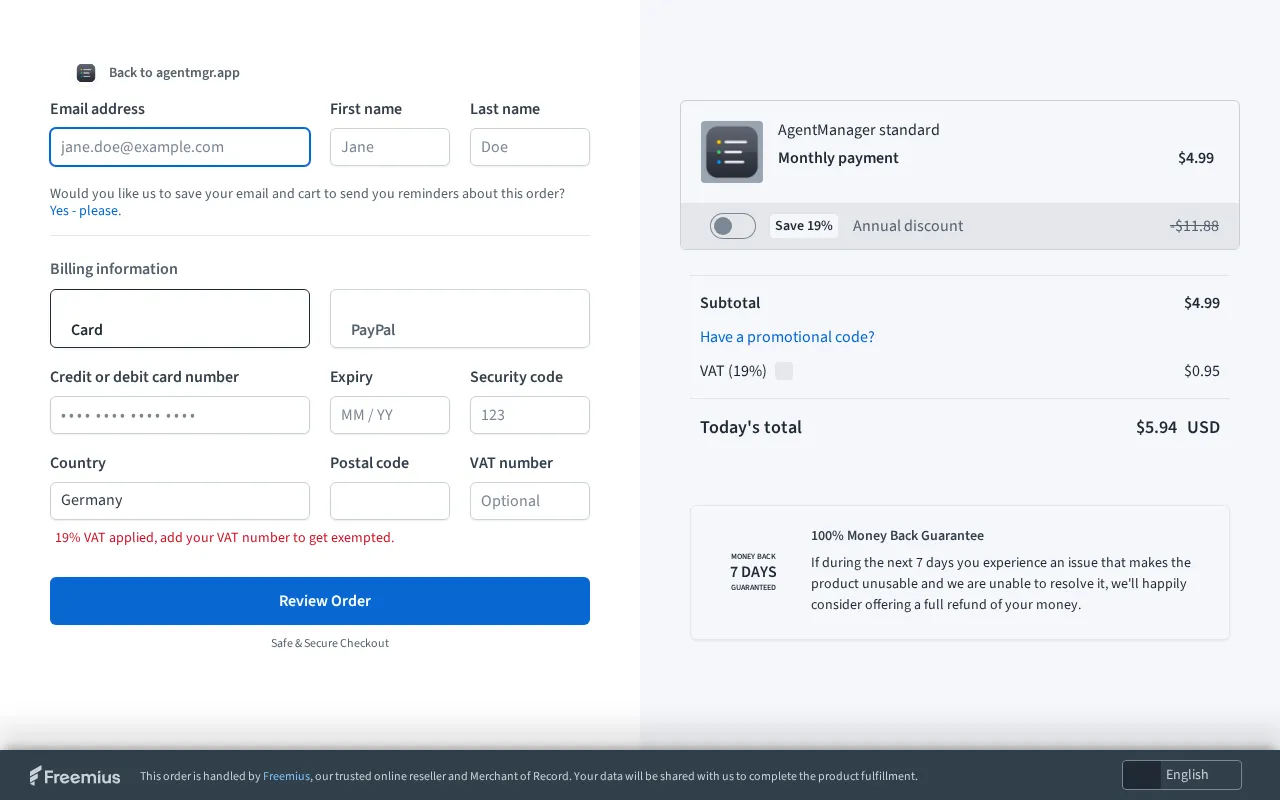Click the 'Today's total' label
This screenshot has width=1280, height=800.
pyautogui.click(x=751, y=427)
